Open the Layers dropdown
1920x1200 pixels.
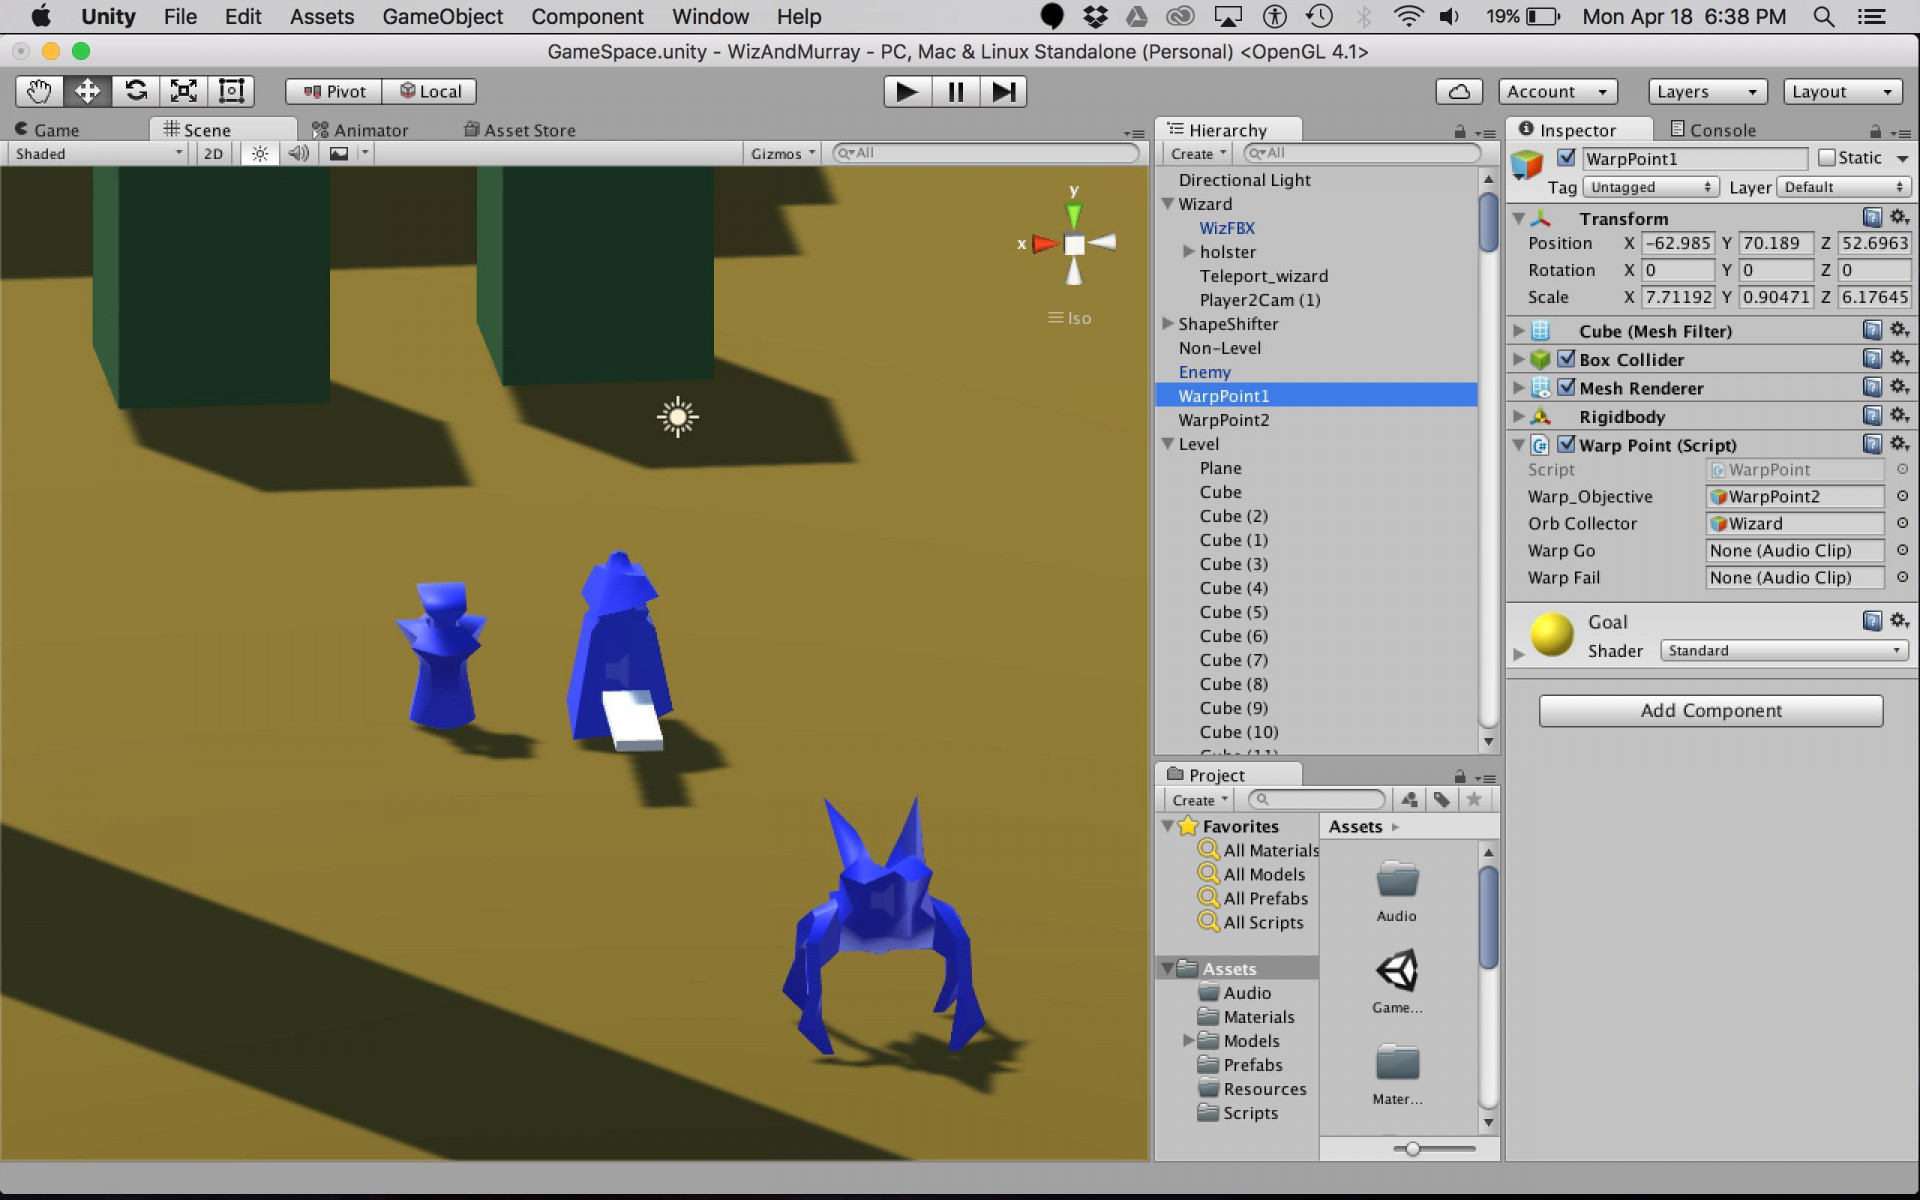pyautogui.click(x=1707, y=91)
